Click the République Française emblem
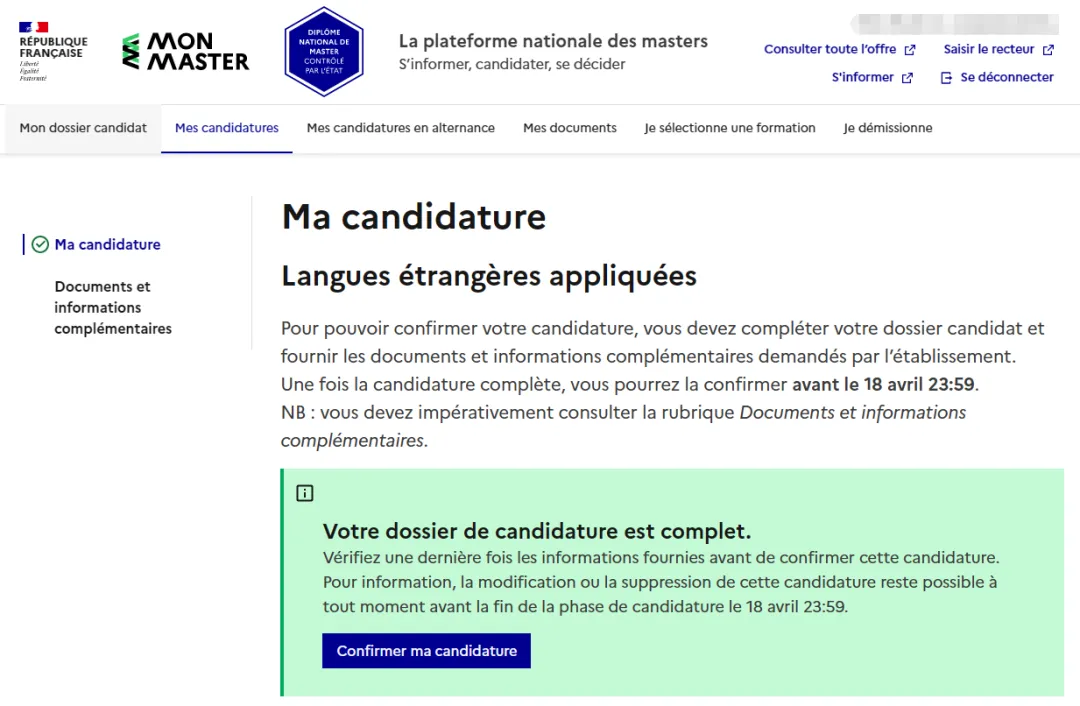Viewport: 1080px width, 706px height. (52, 50)
